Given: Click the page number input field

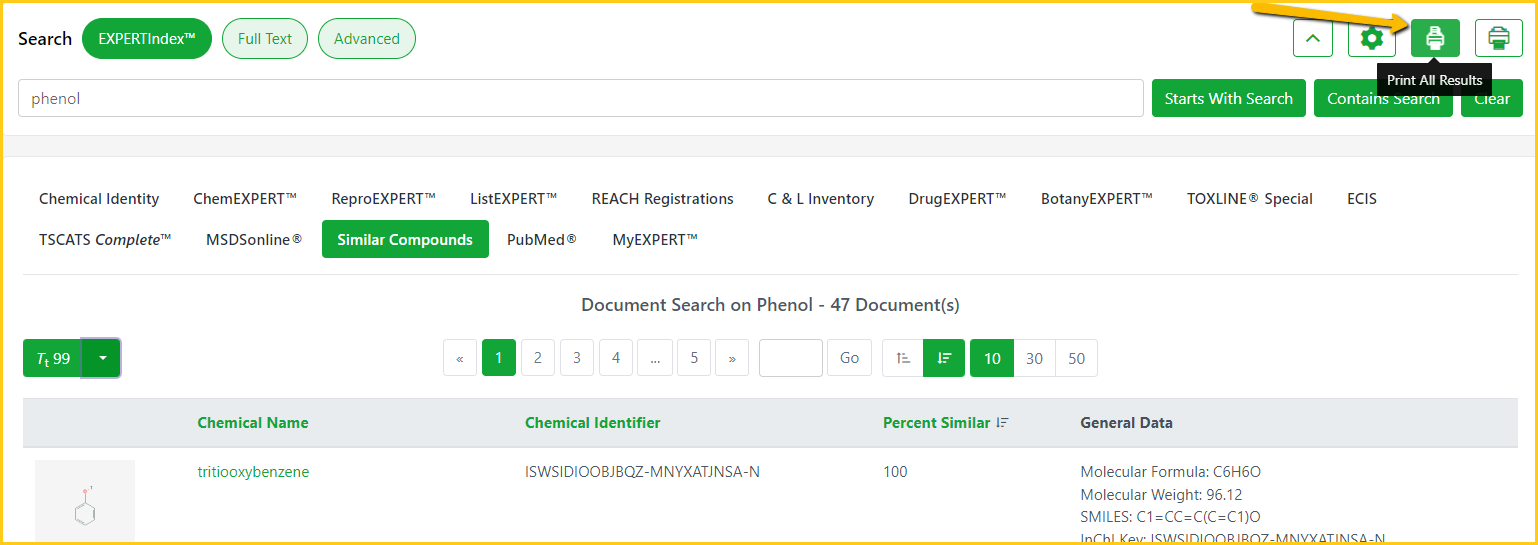Looking at the screenshot, I should pyautogui.click(x=790, y=358).
